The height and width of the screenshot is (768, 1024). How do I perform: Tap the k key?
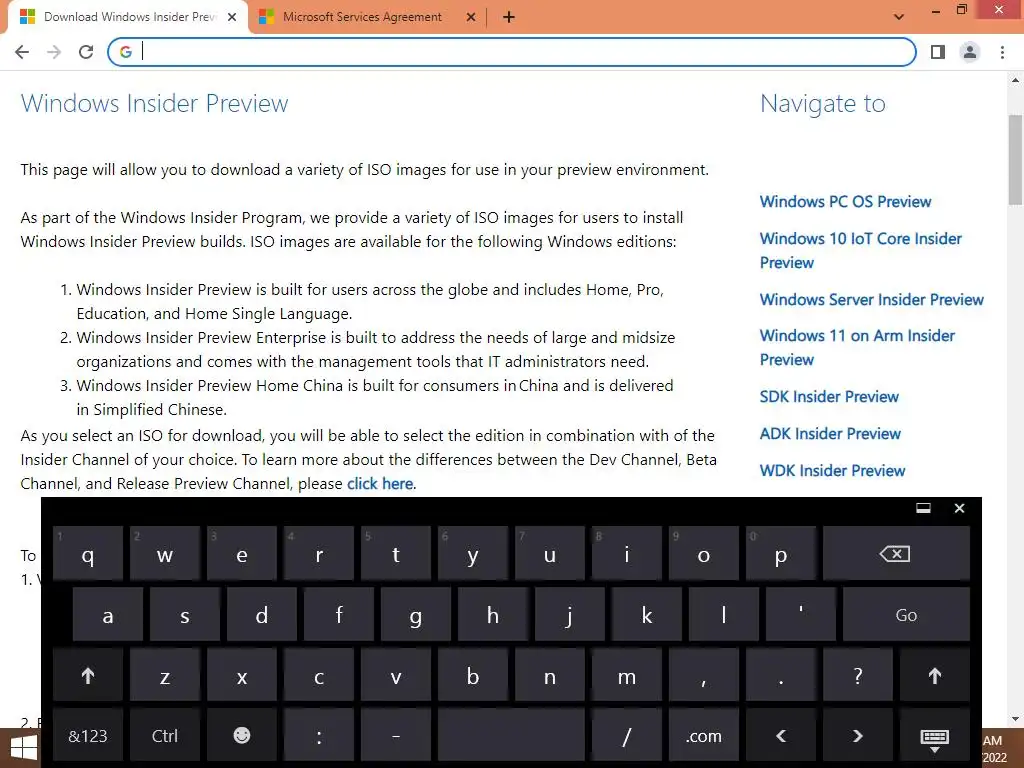647,615
